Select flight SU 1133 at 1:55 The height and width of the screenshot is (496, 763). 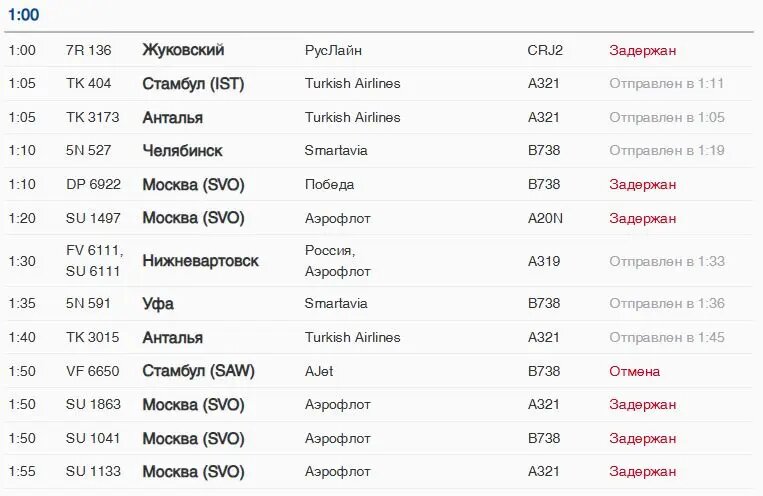pyautogui.click(x=93, y=471)
